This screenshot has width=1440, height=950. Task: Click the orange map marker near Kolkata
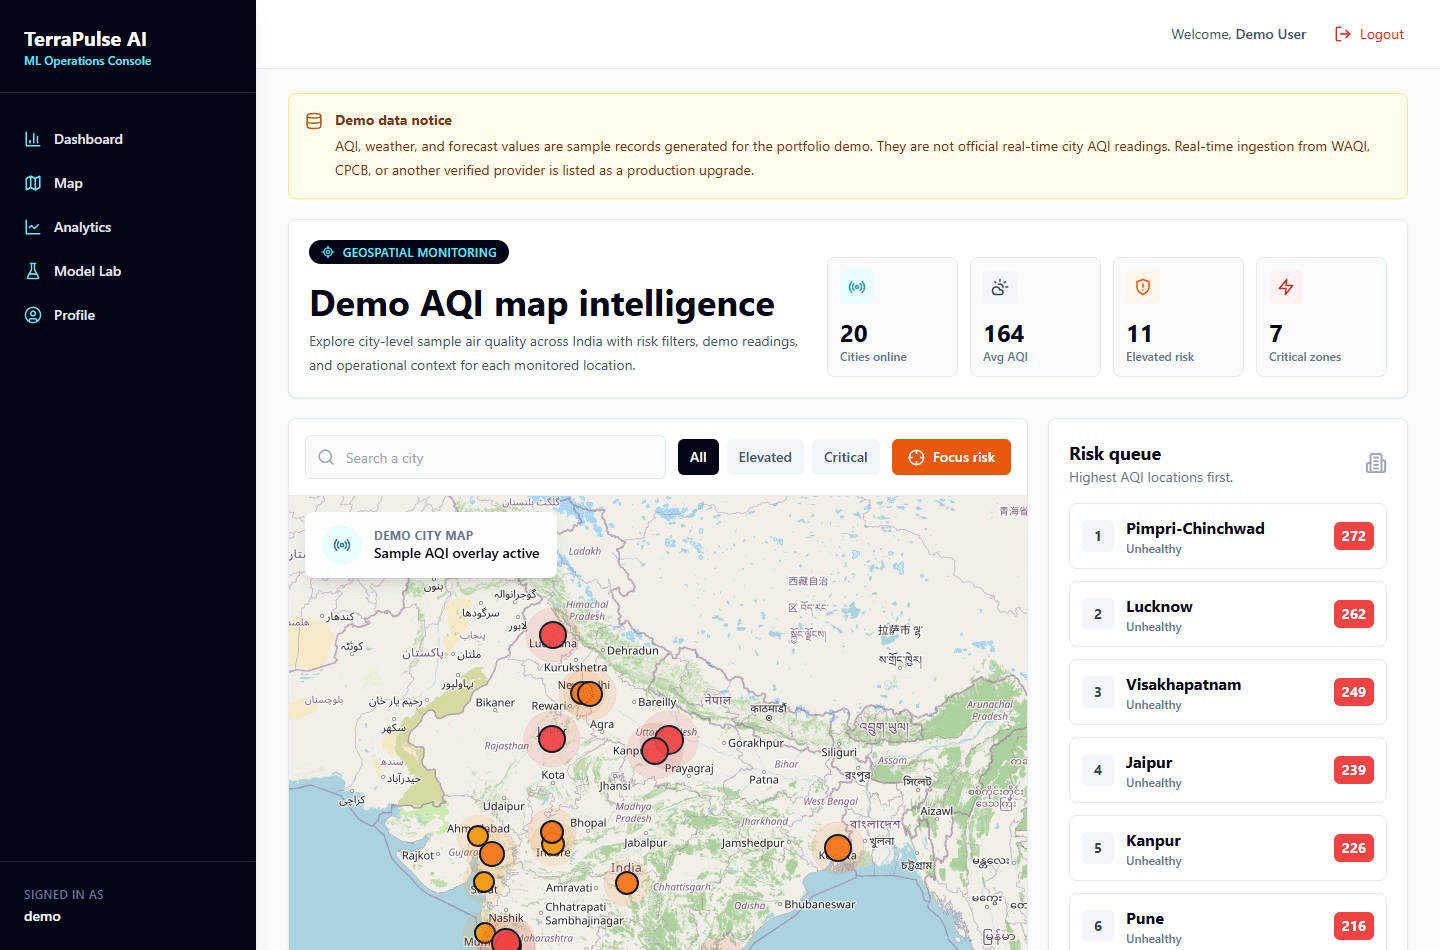tap(838, 848)
